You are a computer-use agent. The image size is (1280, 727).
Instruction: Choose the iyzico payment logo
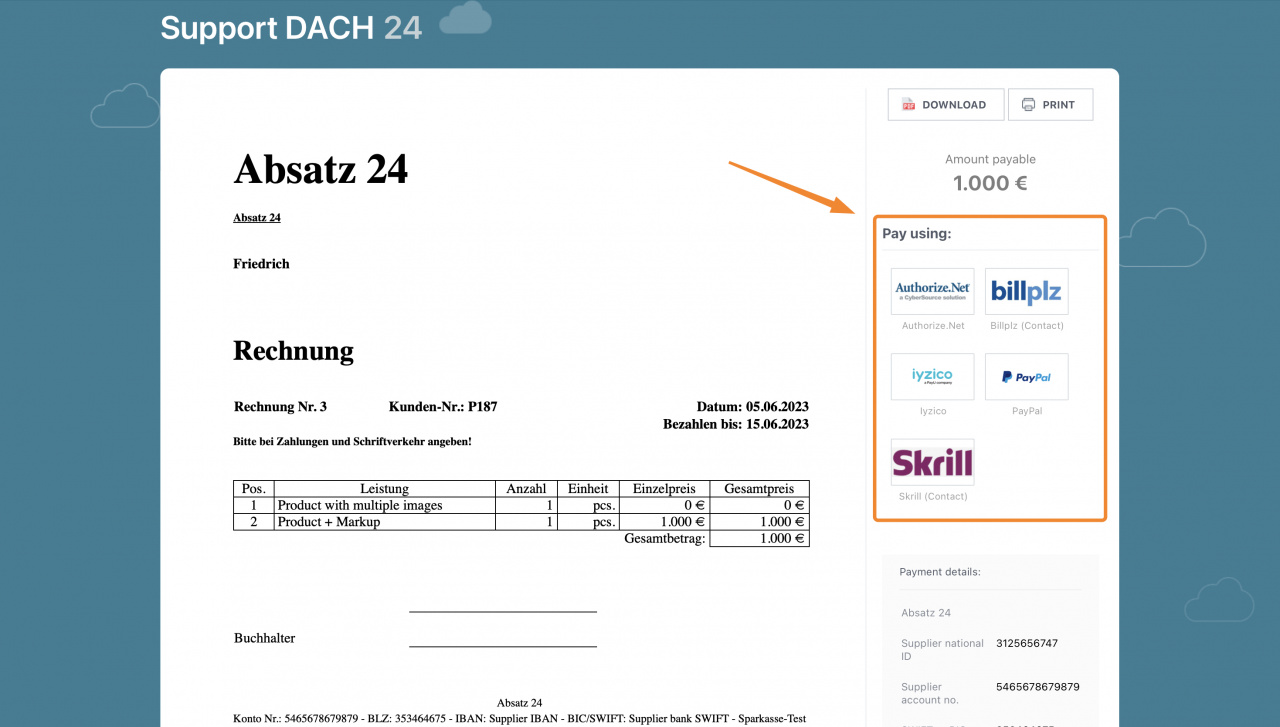click(x=932, y=376)
